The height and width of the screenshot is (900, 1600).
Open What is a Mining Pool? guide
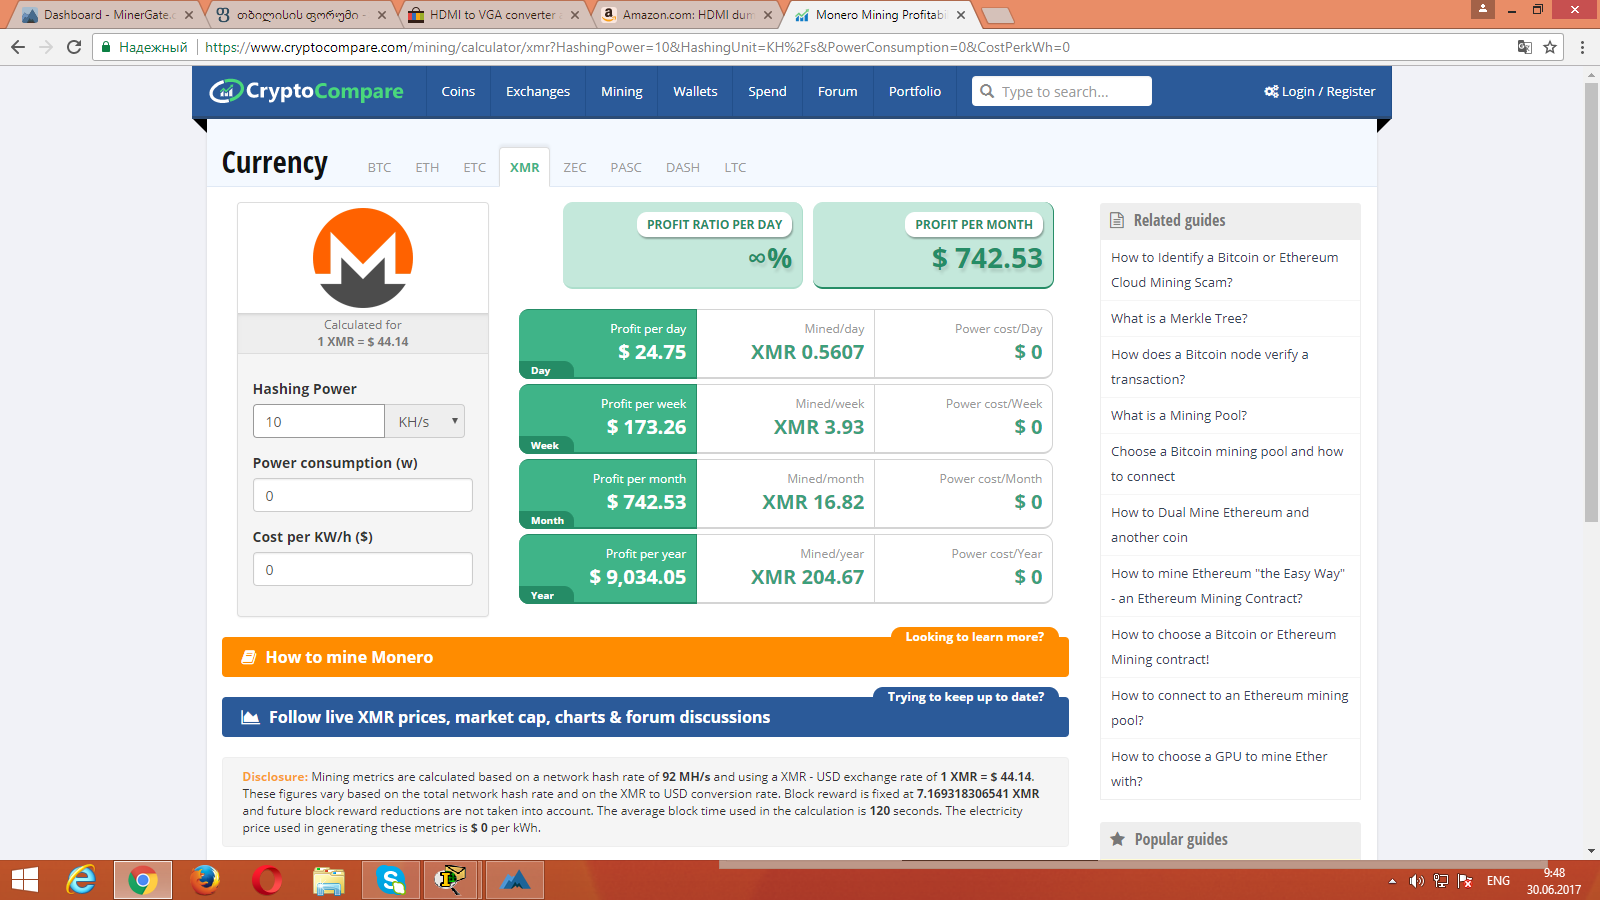(1179, 415)
